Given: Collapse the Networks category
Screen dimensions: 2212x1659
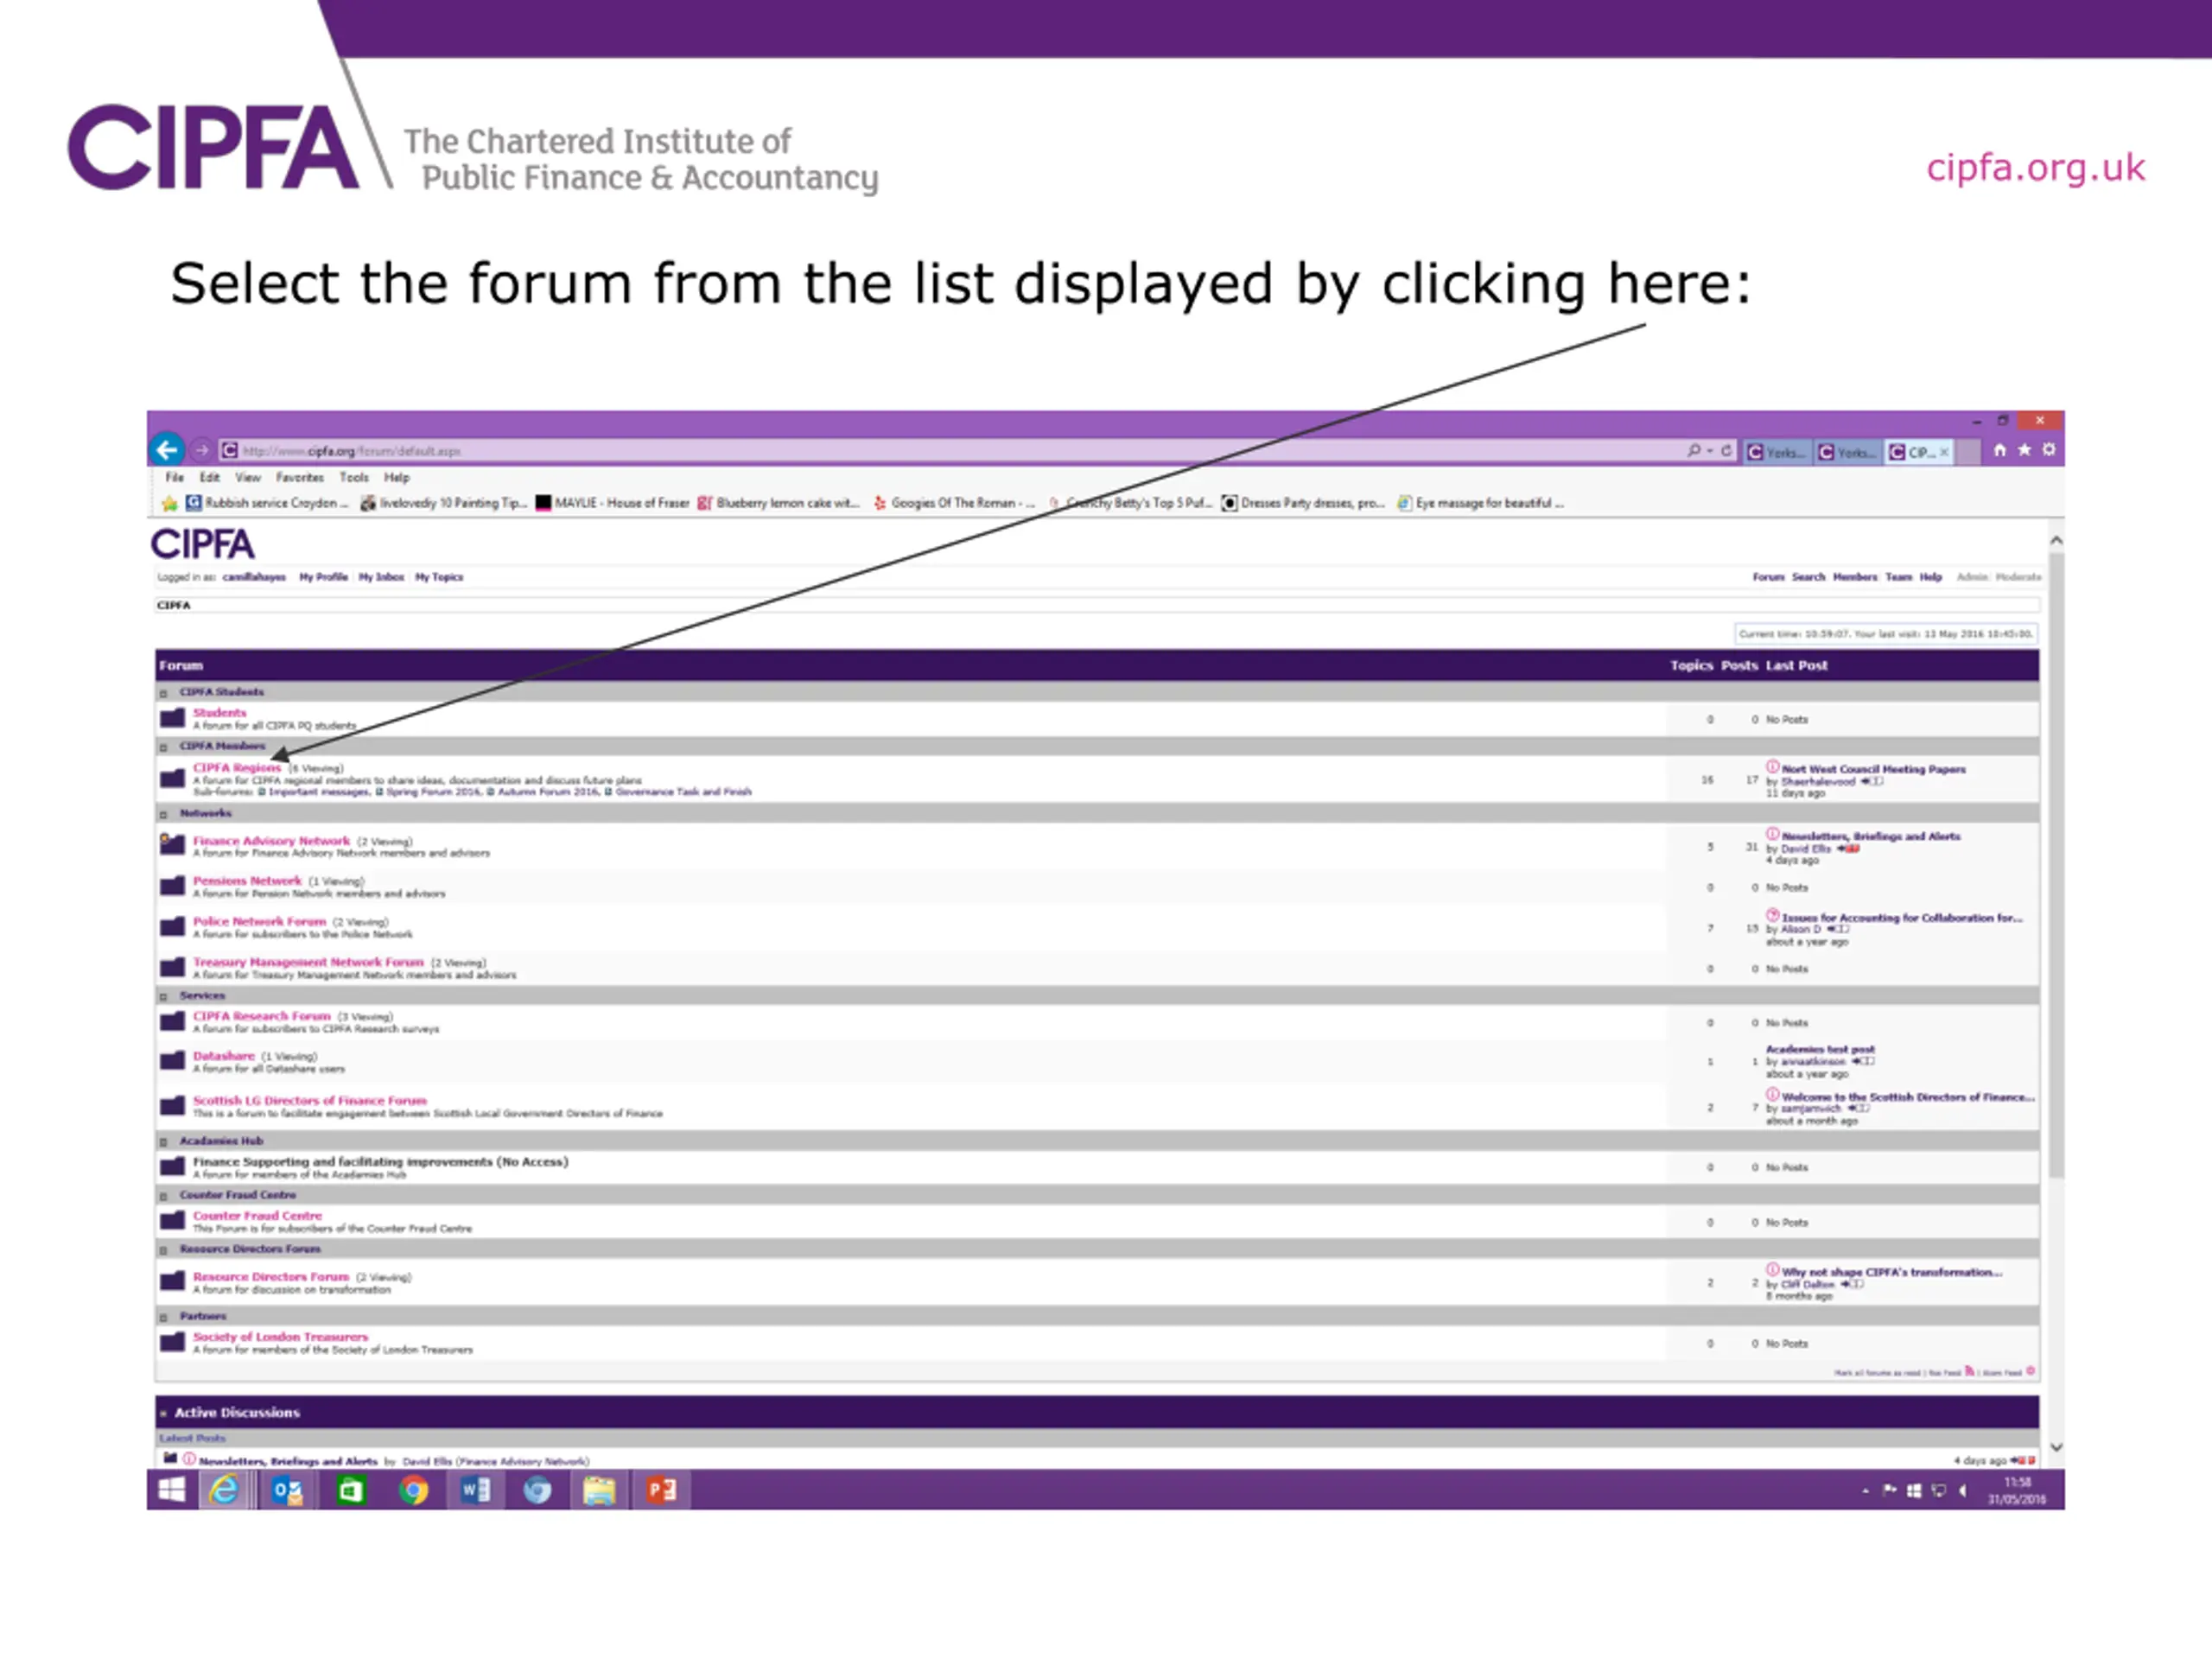Looking at the screenshot, I should pyautogui.click(x=164, y=814).
